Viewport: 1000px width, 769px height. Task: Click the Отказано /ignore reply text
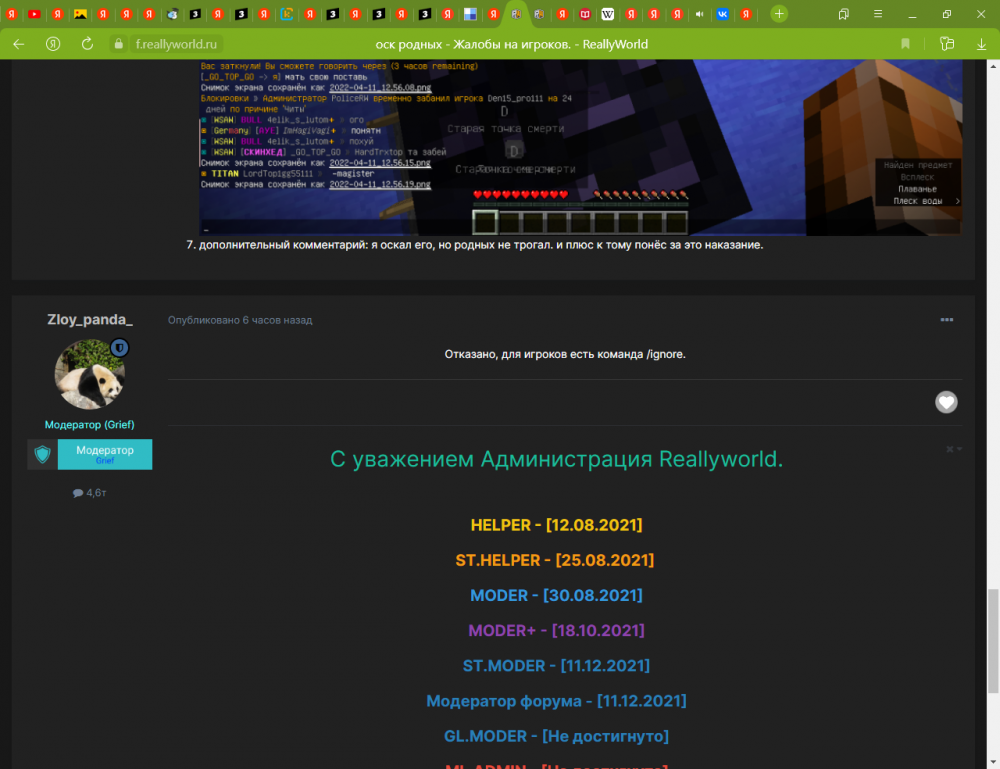point(565,354)
